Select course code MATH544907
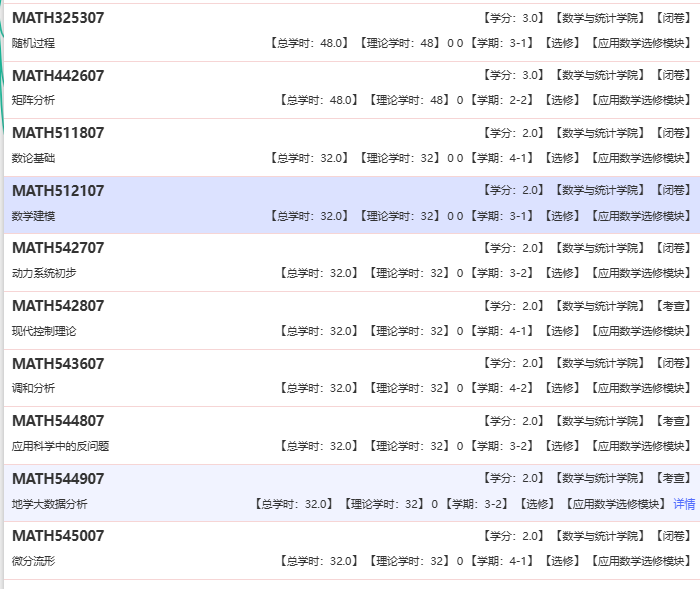 tap(58, 479)
